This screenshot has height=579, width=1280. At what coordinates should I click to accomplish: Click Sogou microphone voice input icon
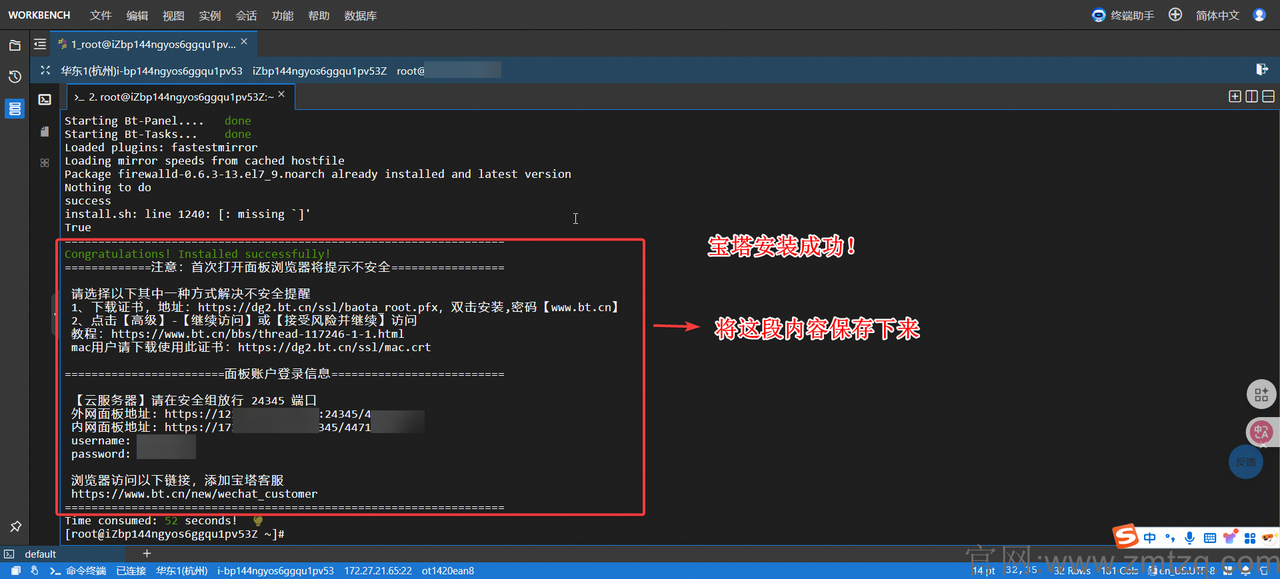coord(1189,537)
